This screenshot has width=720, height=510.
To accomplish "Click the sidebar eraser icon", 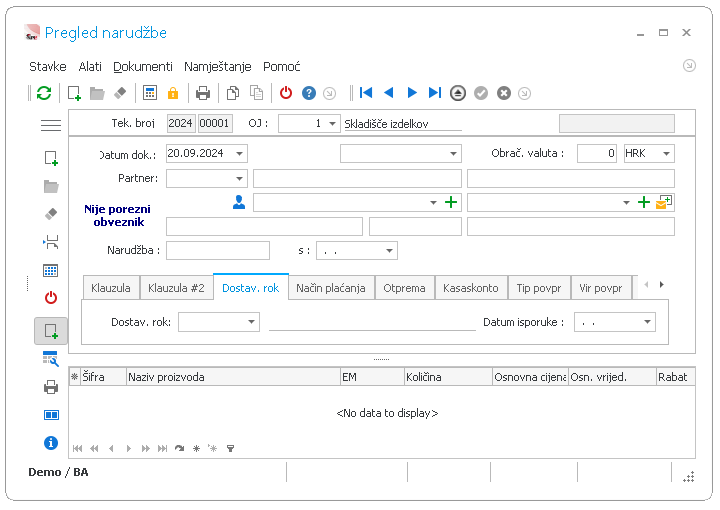I will 51,214.
